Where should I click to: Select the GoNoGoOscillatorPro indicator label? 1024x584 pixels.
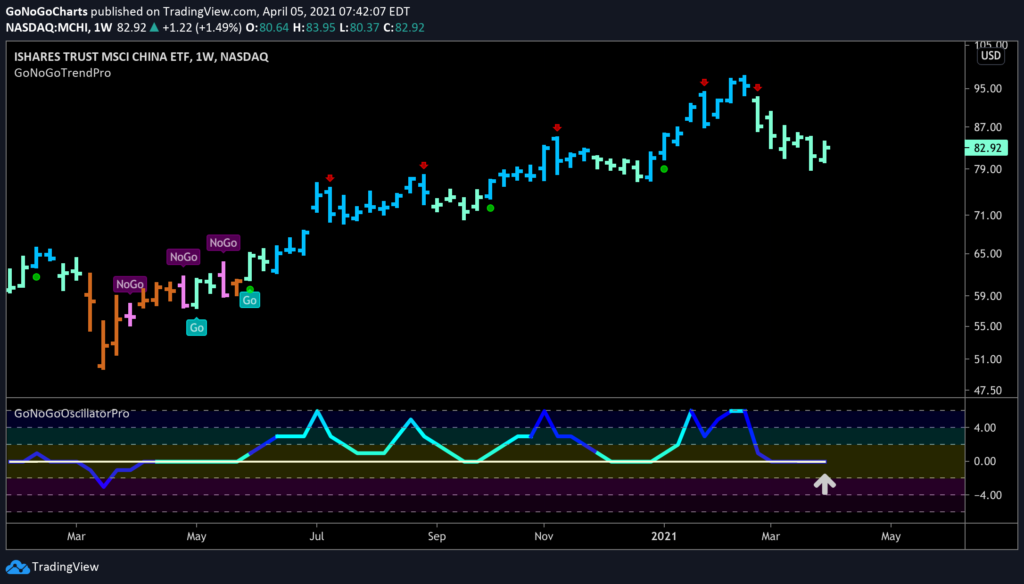[72, 414]
